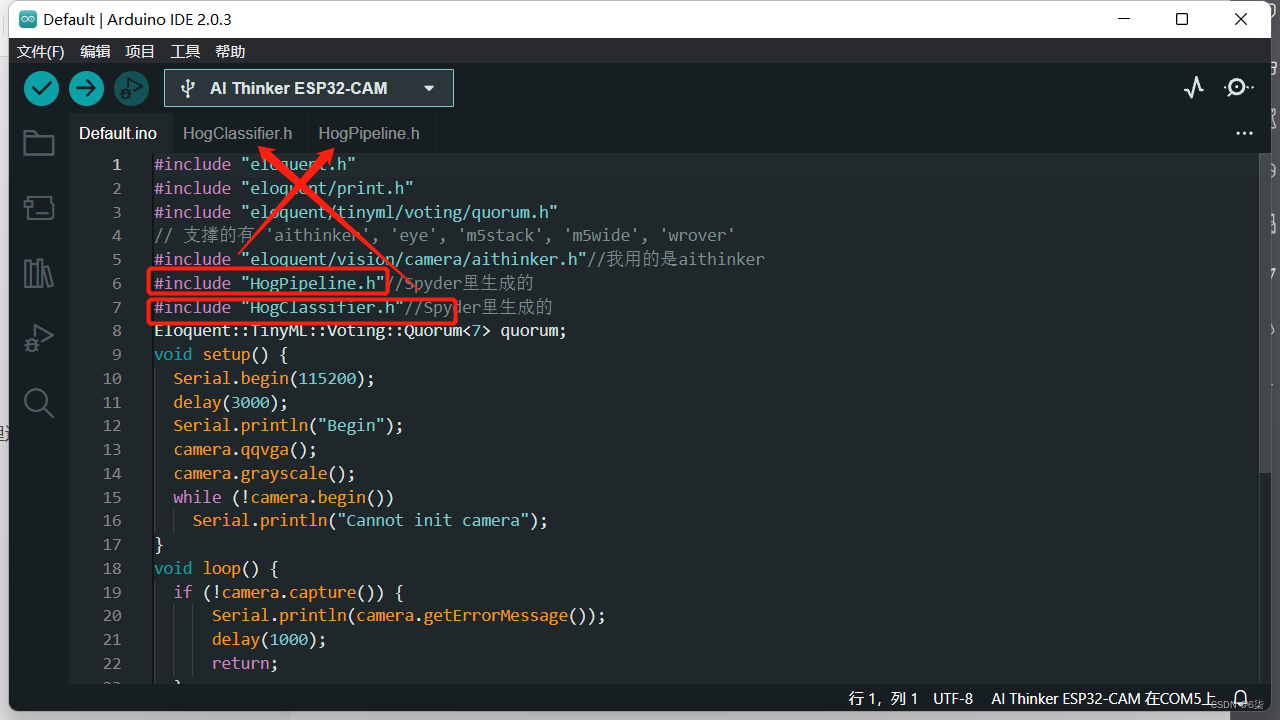Viewport: 1280px width, 720px height.
Task: Open the Search sidebar icon
Action: pyautogui.click(x=39, y=403)
